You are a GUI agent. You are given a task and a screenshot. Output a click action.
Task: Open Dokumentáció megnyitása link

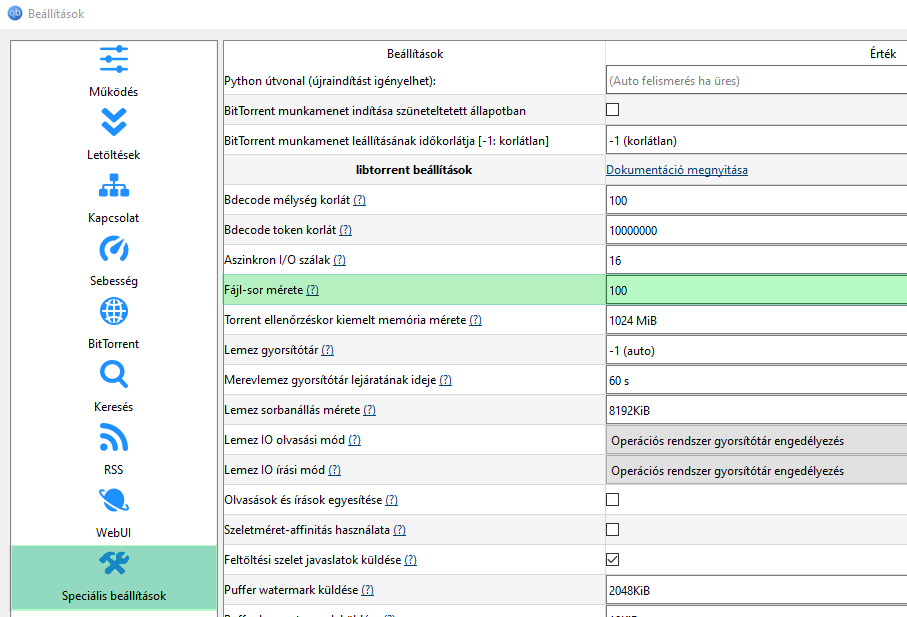click(677, 170)
